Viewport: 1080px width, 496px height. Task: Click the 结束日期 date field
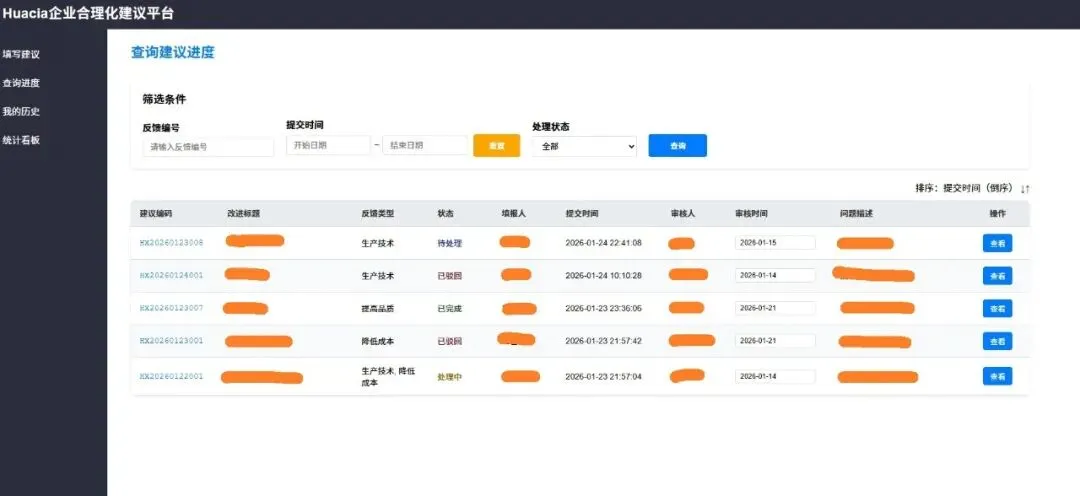click(x=425, y=145)
